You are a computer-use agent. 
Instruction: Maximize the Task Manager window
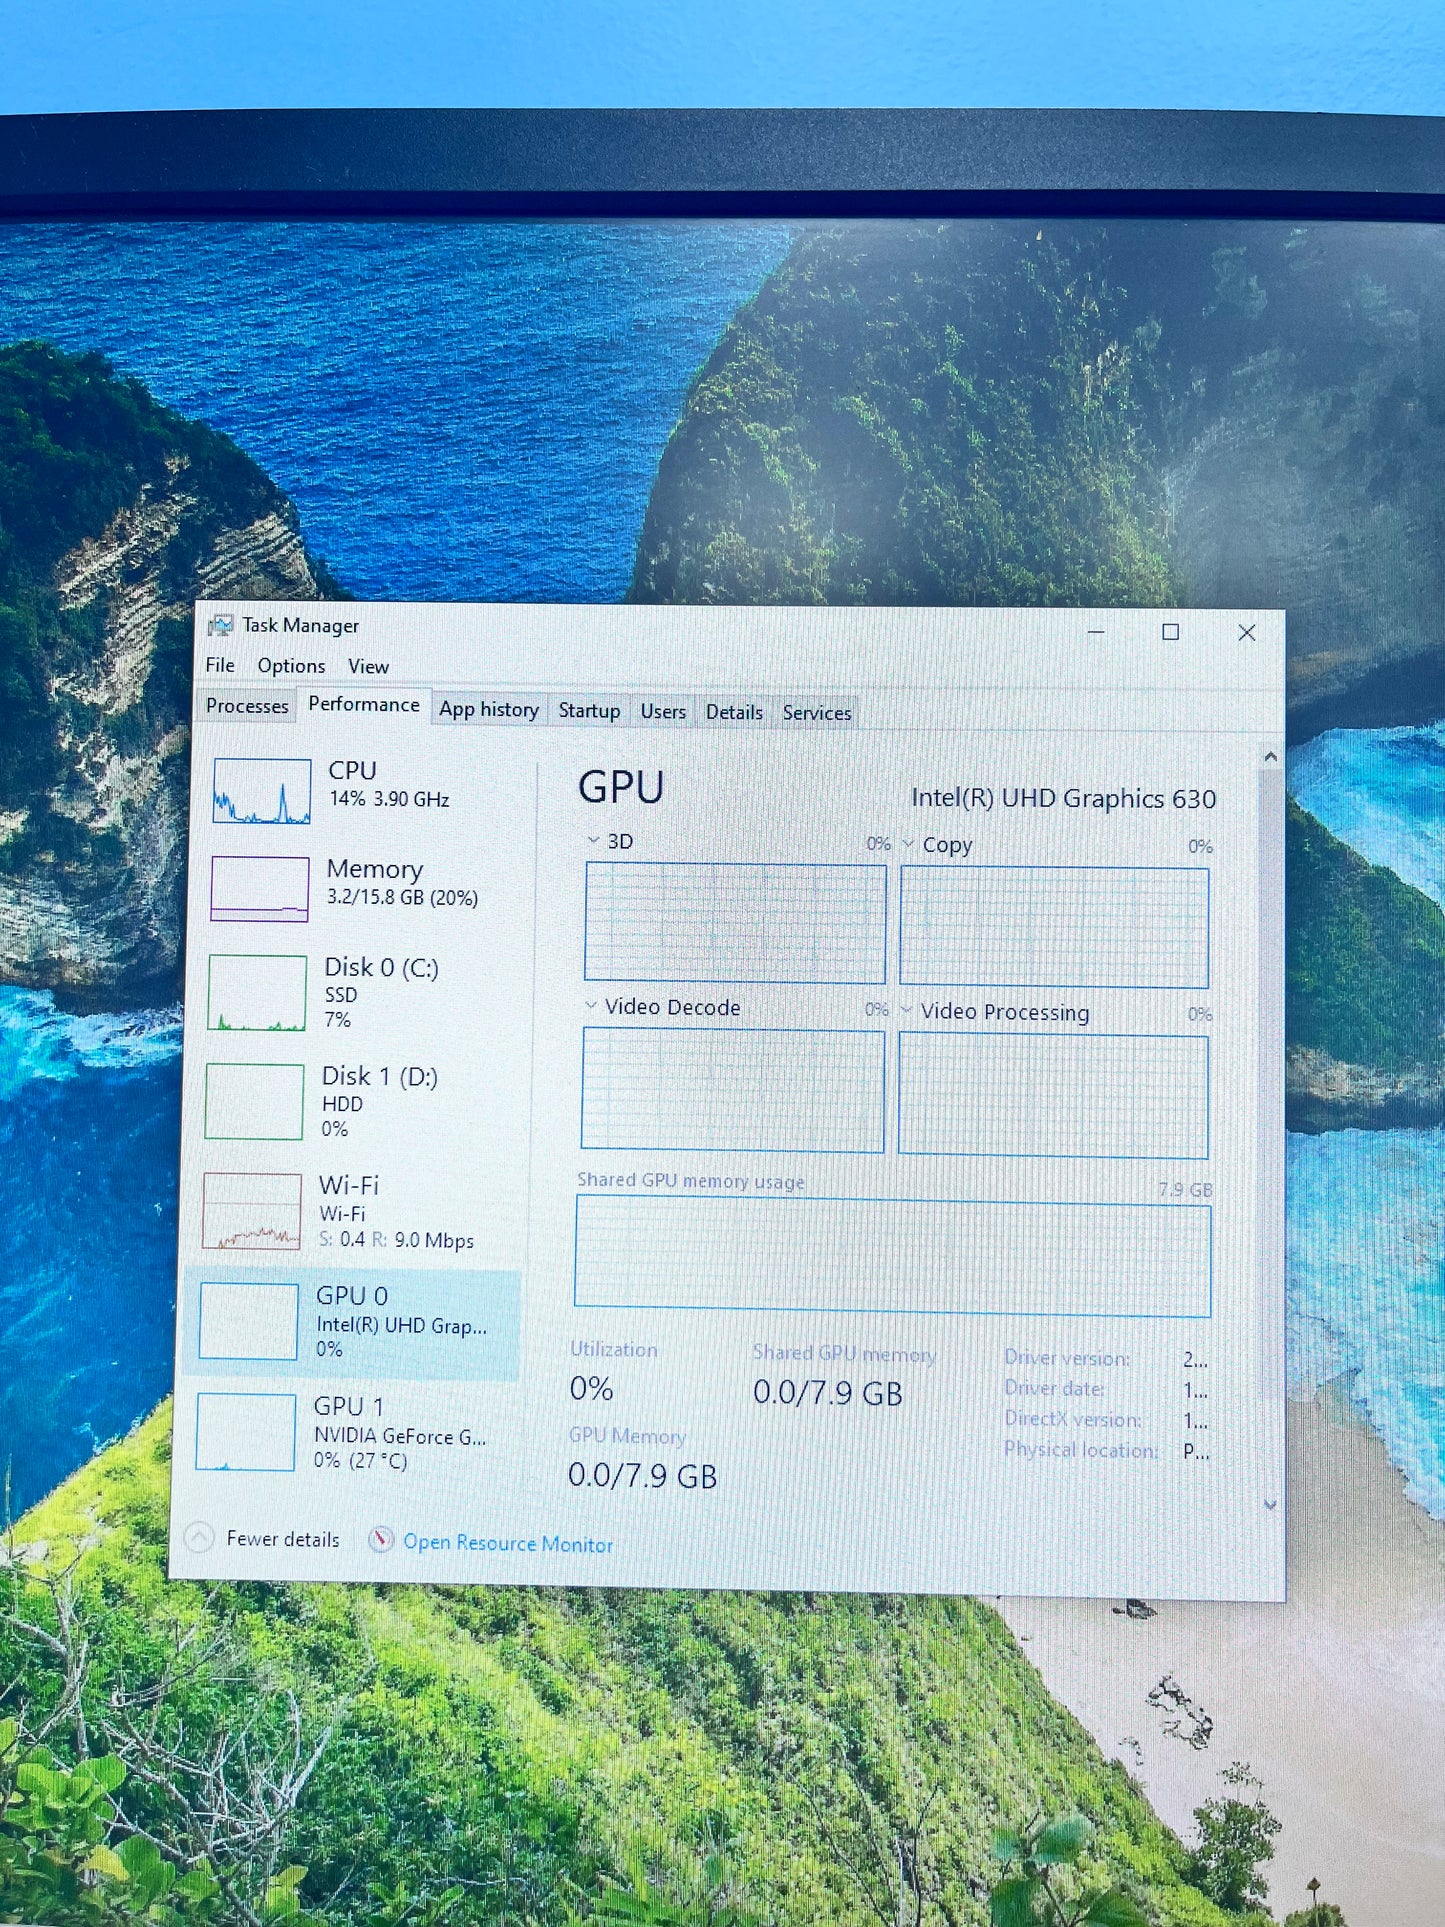[1170, 632]
